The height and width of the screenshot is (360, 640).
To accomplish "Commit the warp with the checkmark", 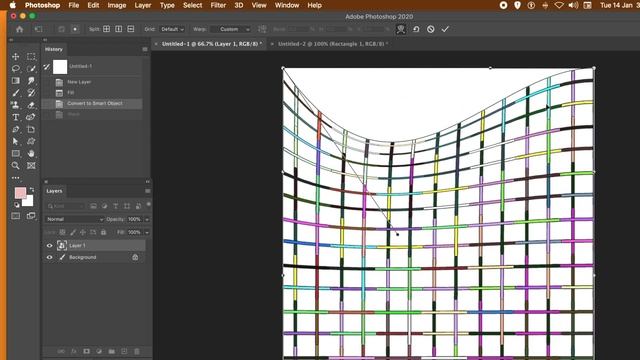I will 445,29.
